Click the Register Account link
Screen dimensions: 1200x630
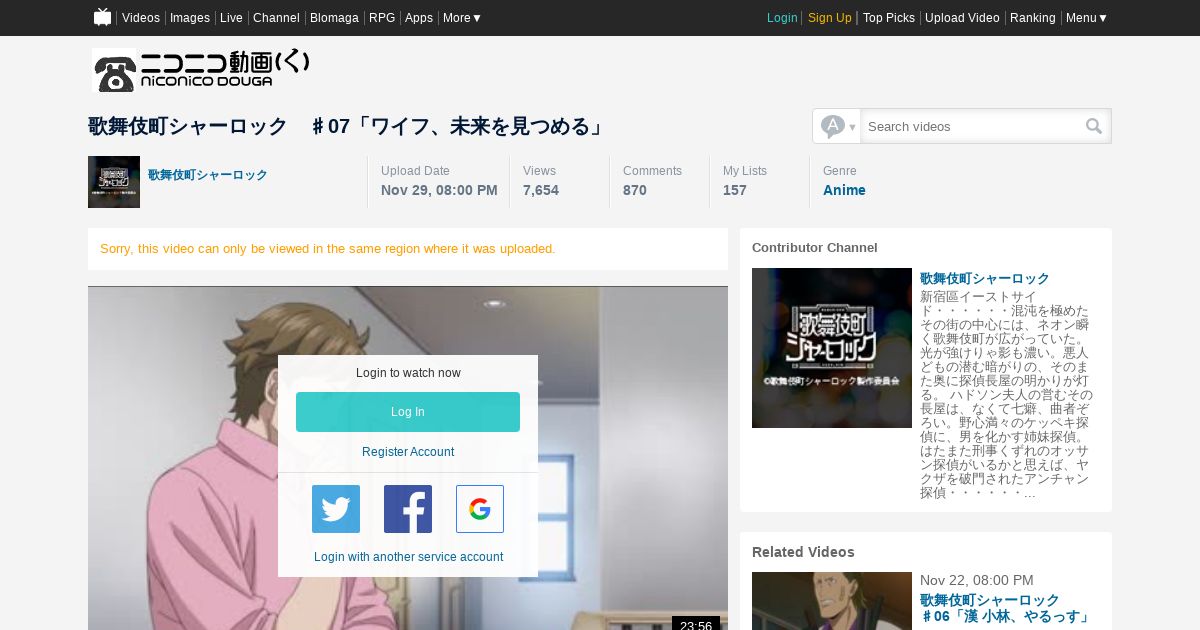tap(408, 452)
